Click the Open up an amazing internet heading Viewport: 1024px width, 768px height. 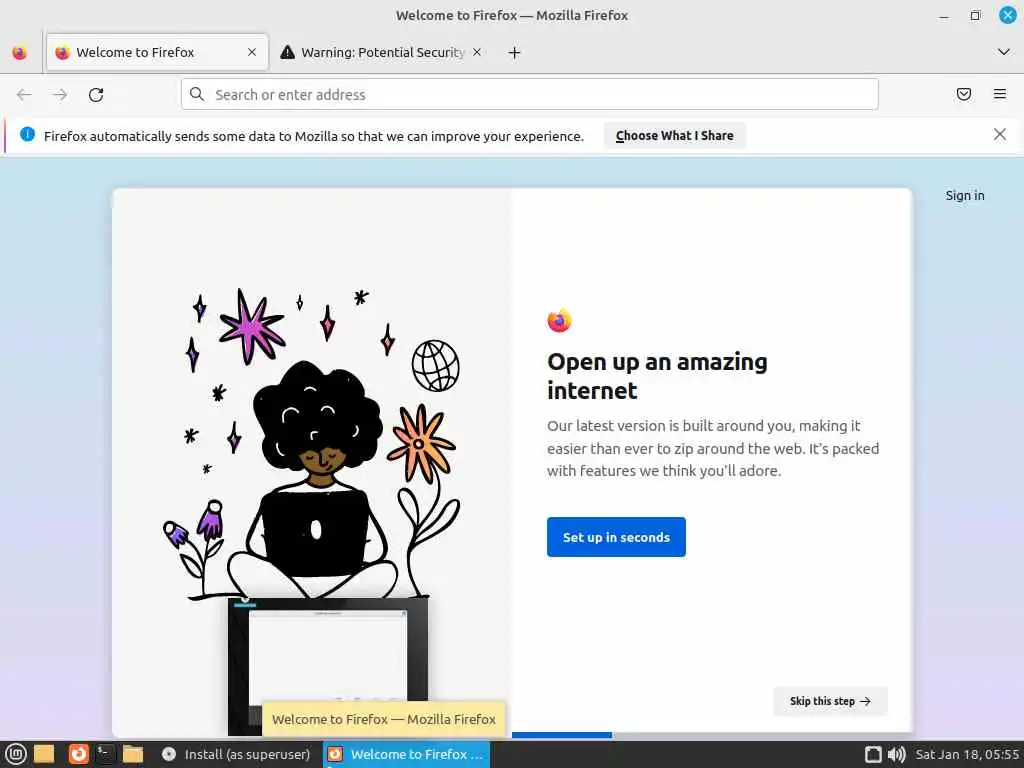pos(657,376)
